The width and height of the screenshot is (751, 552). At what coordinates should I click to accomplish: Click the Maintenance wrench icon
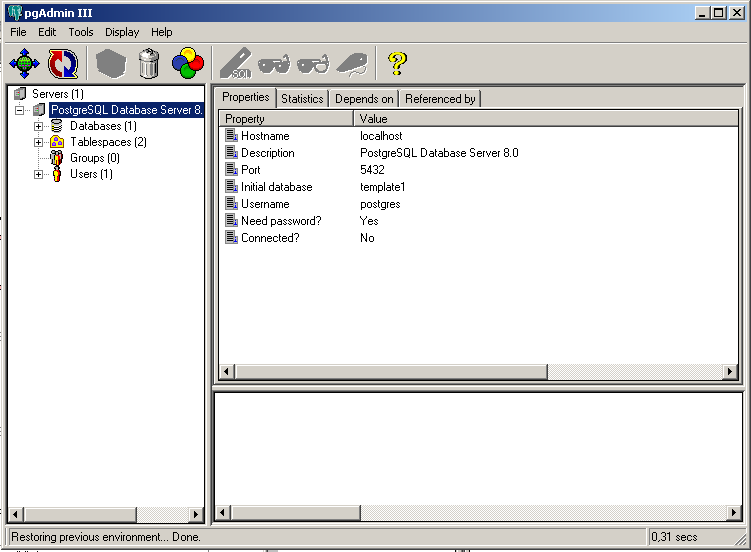(352, 64)
